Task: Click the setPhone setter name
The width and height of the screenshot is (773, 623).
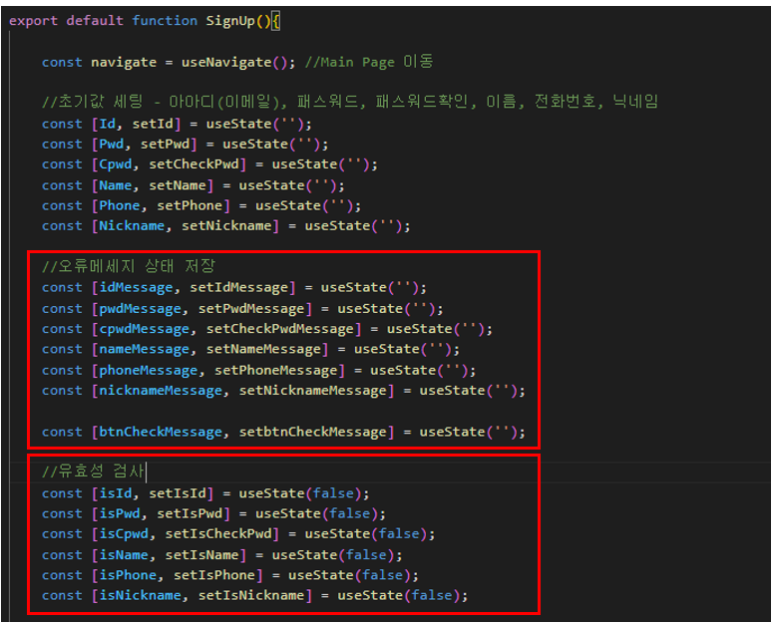Action: pos(189,206)
